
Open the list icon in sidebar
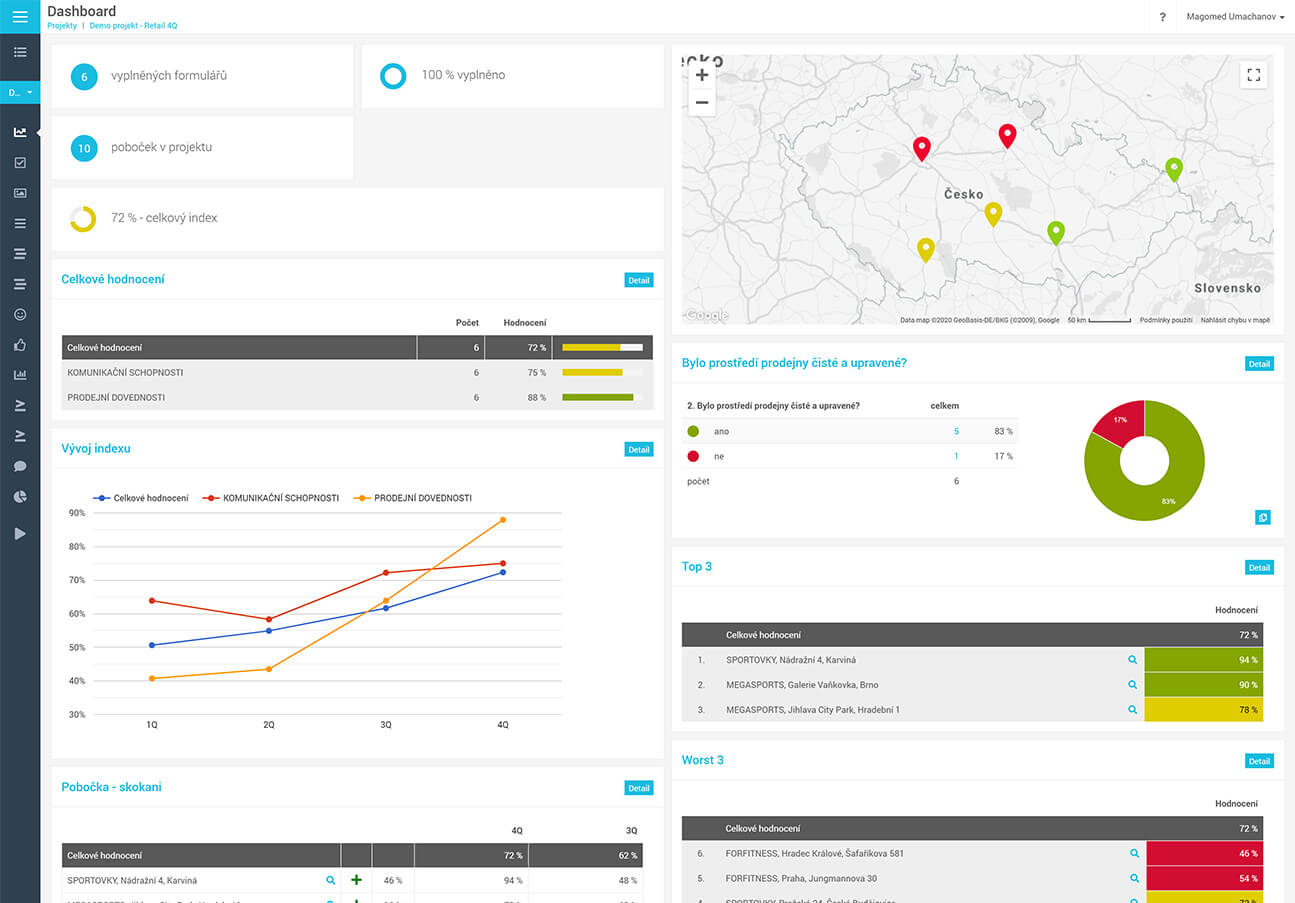point(20,52)
